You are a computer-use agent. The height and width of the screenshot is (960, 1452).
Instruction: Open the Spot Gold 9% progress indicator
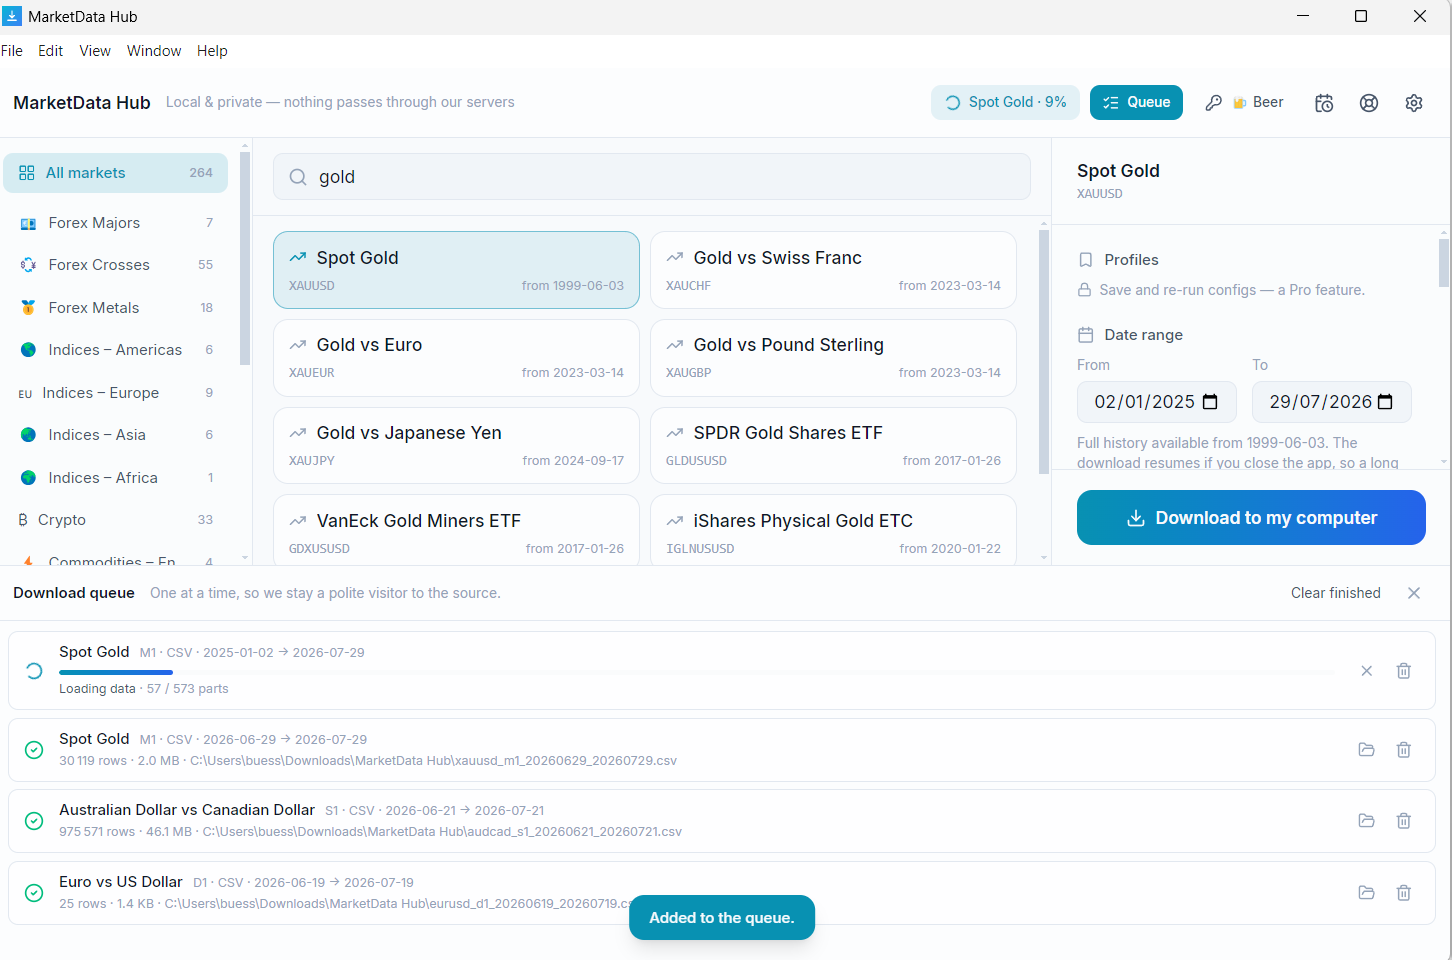pos(1005,103)
